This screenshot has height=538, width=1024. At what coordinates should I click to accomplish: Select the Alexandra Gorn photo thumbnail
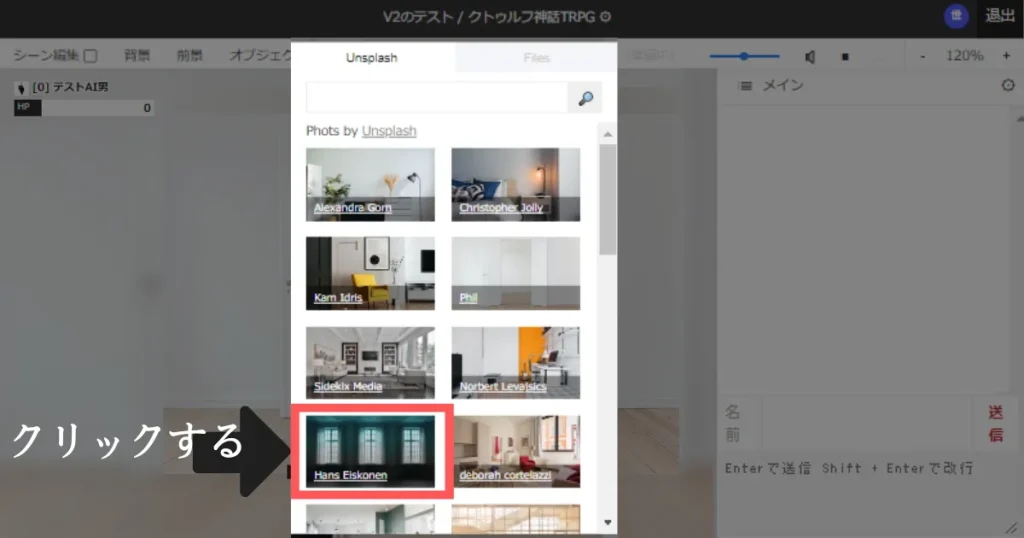[x=370, y=185]
